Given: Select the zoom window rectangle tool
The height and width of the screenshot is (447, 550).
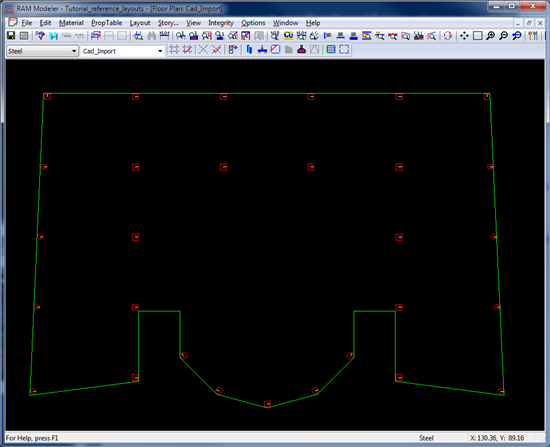Looking at the screenshot, I should [477, 35].
